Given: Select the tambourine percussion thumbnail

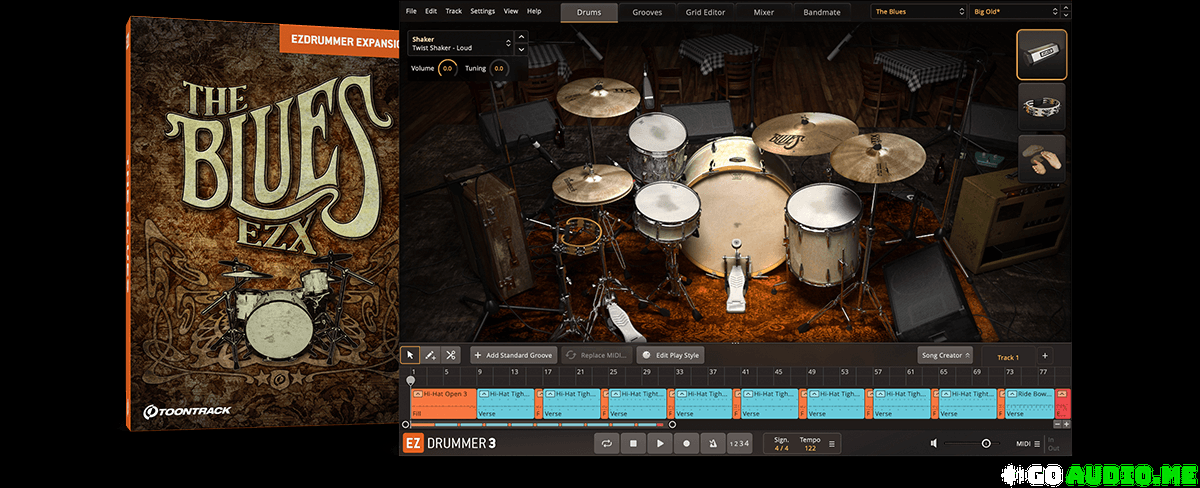Looking at the screenshot, I should (x=1042, y=107).
